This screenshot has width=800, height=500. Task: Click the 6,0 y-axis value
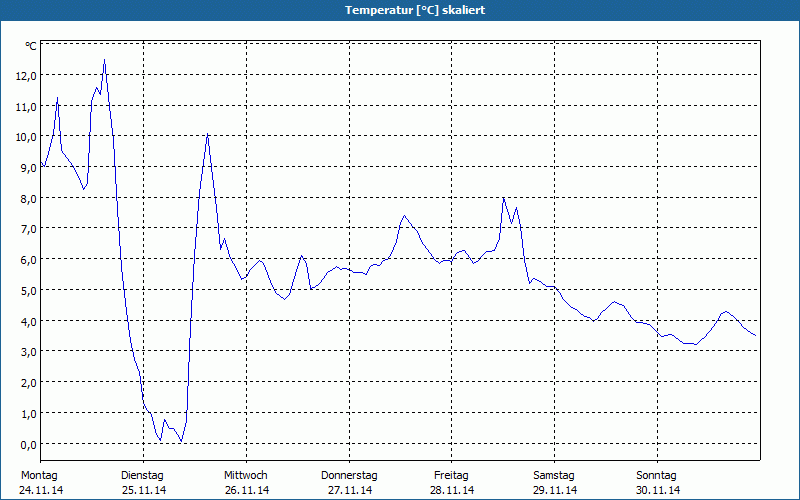click(x=29, y=260)
